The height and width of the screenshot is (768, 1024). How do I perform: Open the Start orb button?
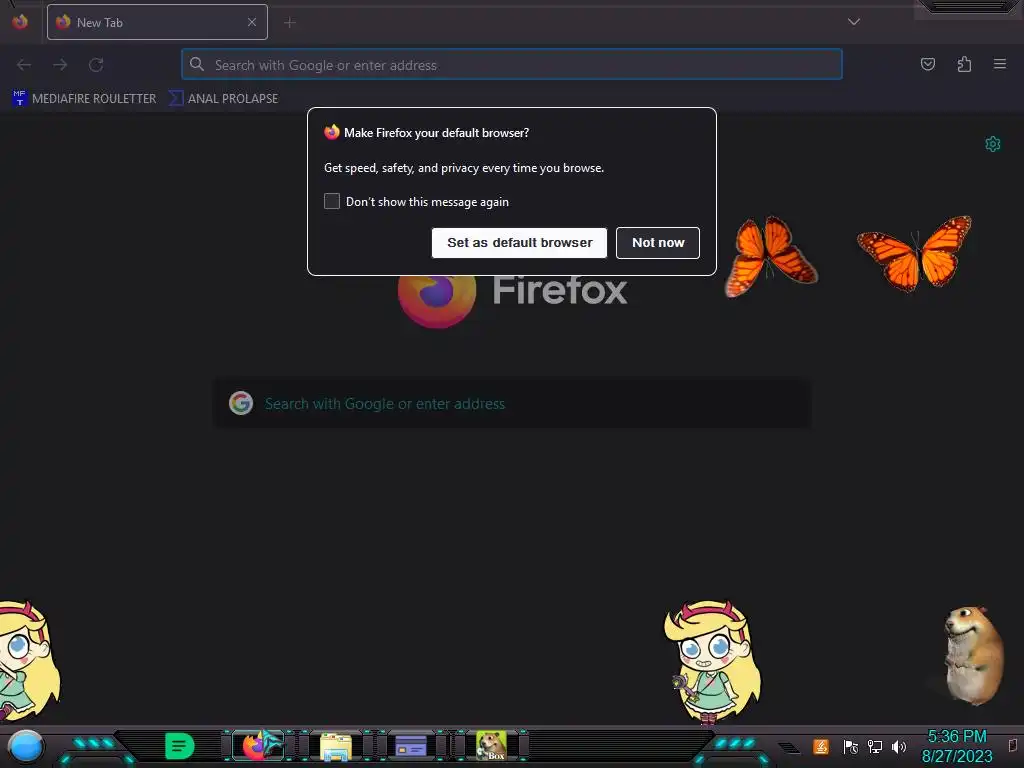pos(25,746)
